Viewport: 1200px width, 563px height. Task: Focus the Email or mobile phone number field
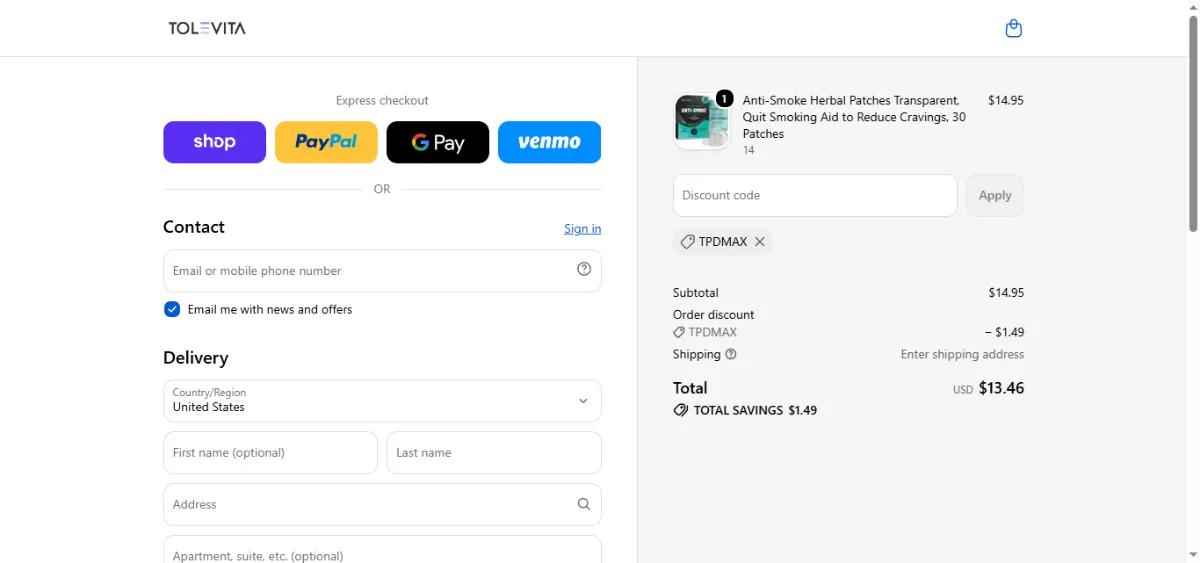click(382, 270)
